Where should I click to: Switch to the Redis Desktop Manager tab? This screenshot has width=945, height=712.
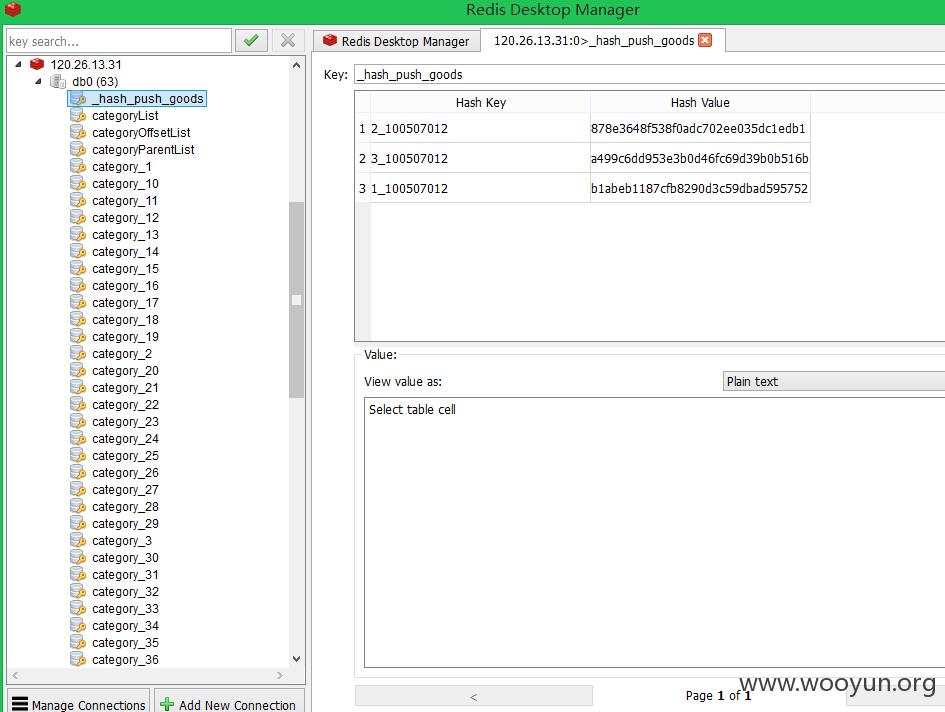point(397,41)
